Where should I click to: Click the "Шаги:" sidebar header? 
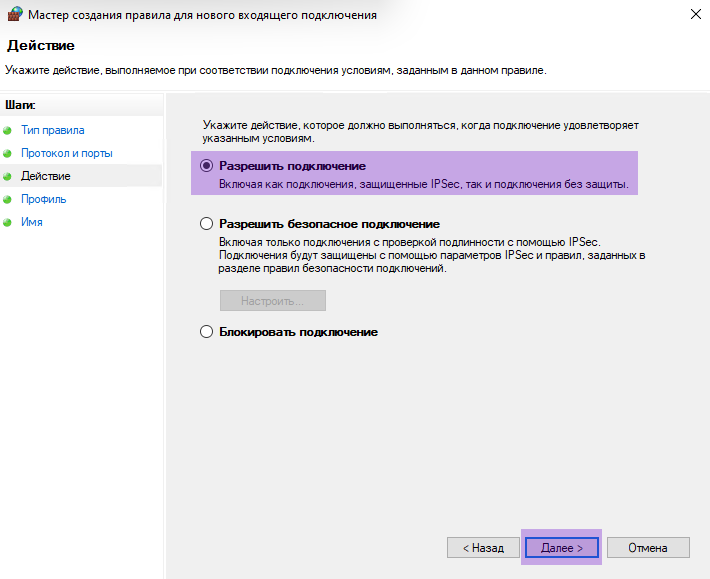[20, 105]
